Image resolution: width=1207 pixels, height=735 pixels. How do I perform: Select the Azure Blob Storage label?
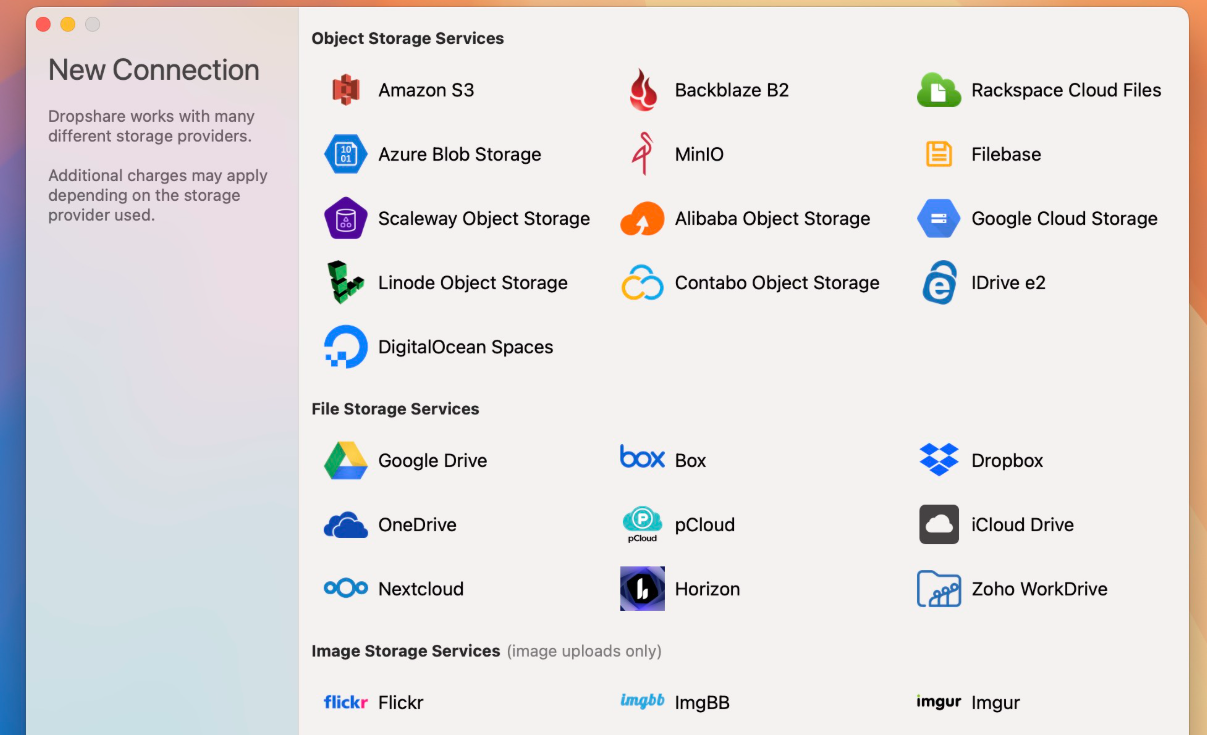(460, 154)
